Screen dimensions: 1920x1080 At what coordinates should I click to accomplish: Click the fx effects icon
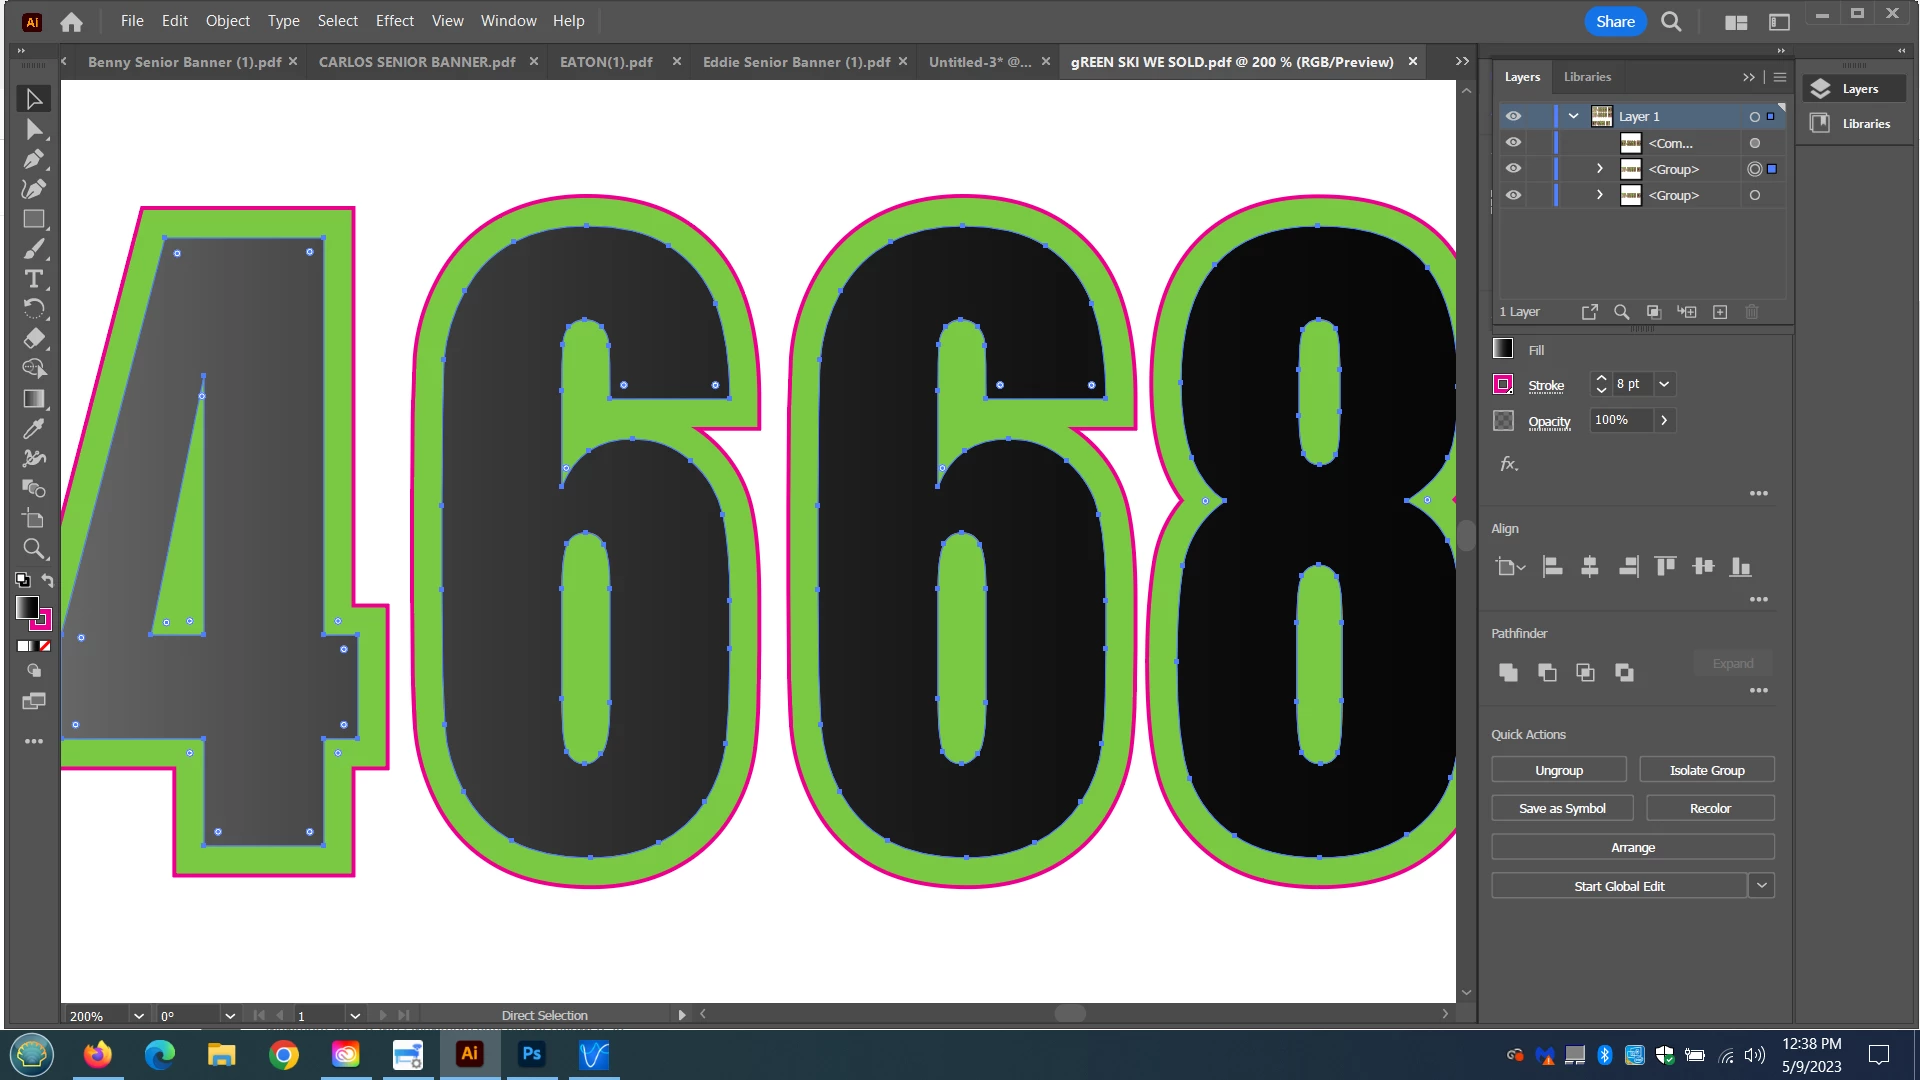[x=1508, y=464]
